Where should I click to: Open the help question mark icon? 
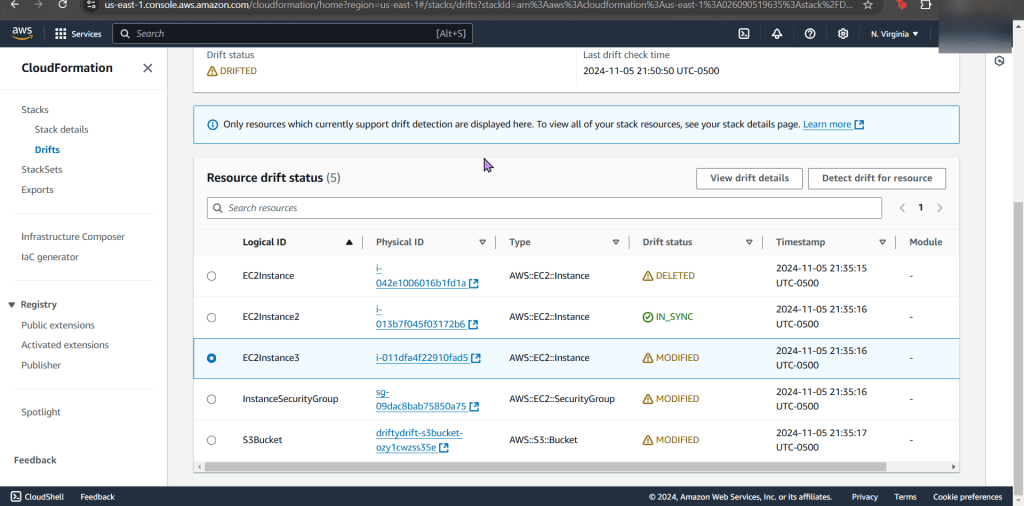810,34
